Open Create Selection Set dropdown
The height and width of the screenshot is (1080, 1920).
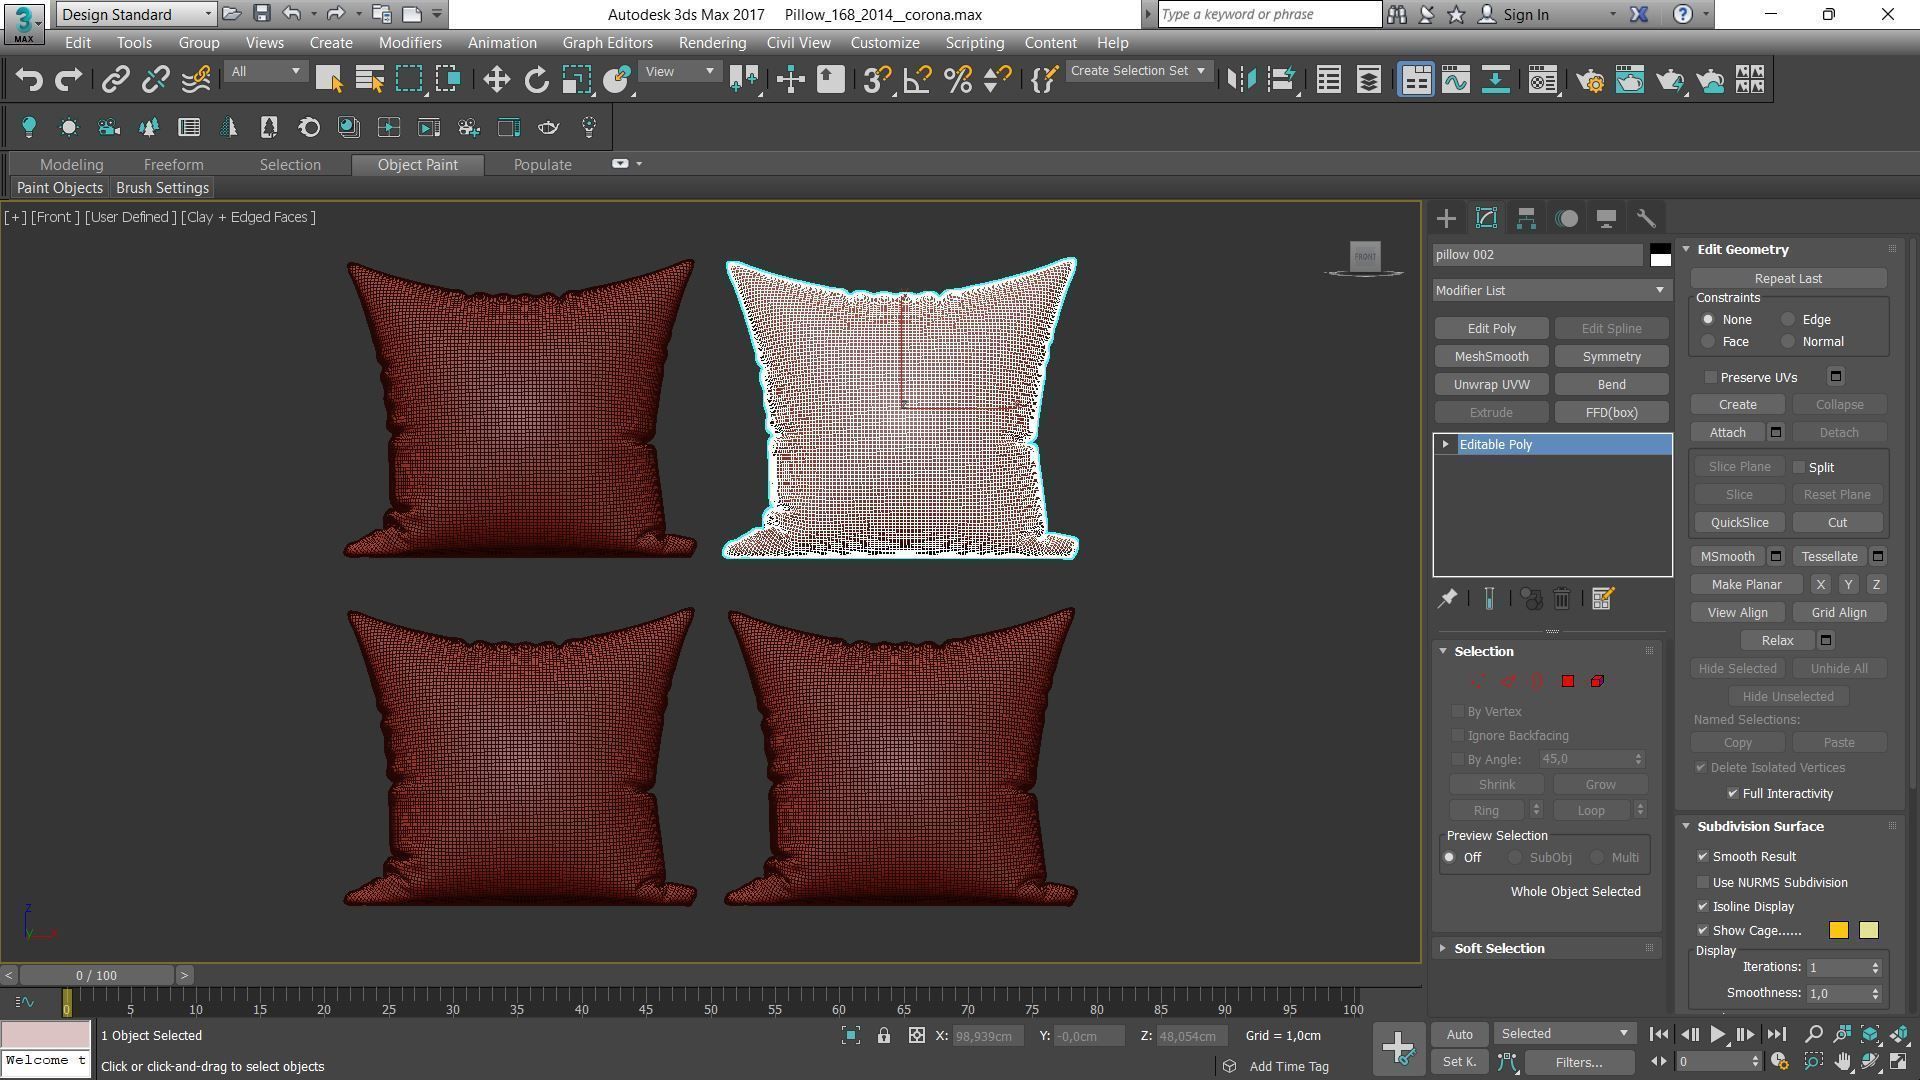click(x=1139, y=71)
